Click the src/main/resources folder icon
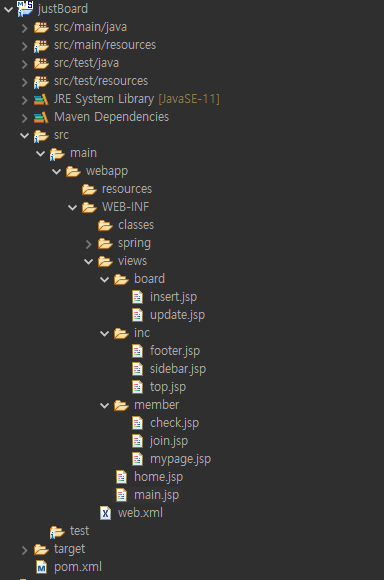Image resolution: width=384 pixels, height=580 pixels. [x=41, y=45]
